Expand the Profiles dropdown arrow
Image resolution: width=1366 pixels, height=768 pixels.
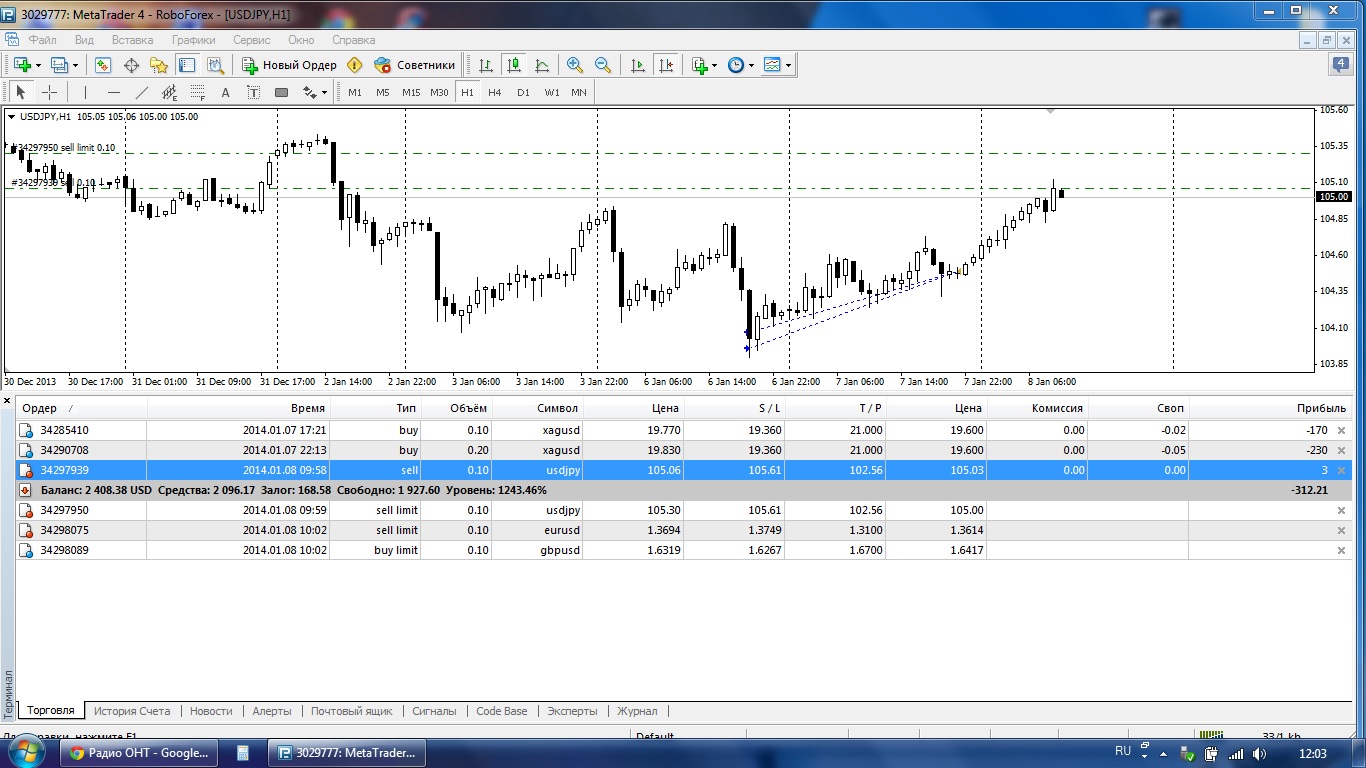(75, 66)
